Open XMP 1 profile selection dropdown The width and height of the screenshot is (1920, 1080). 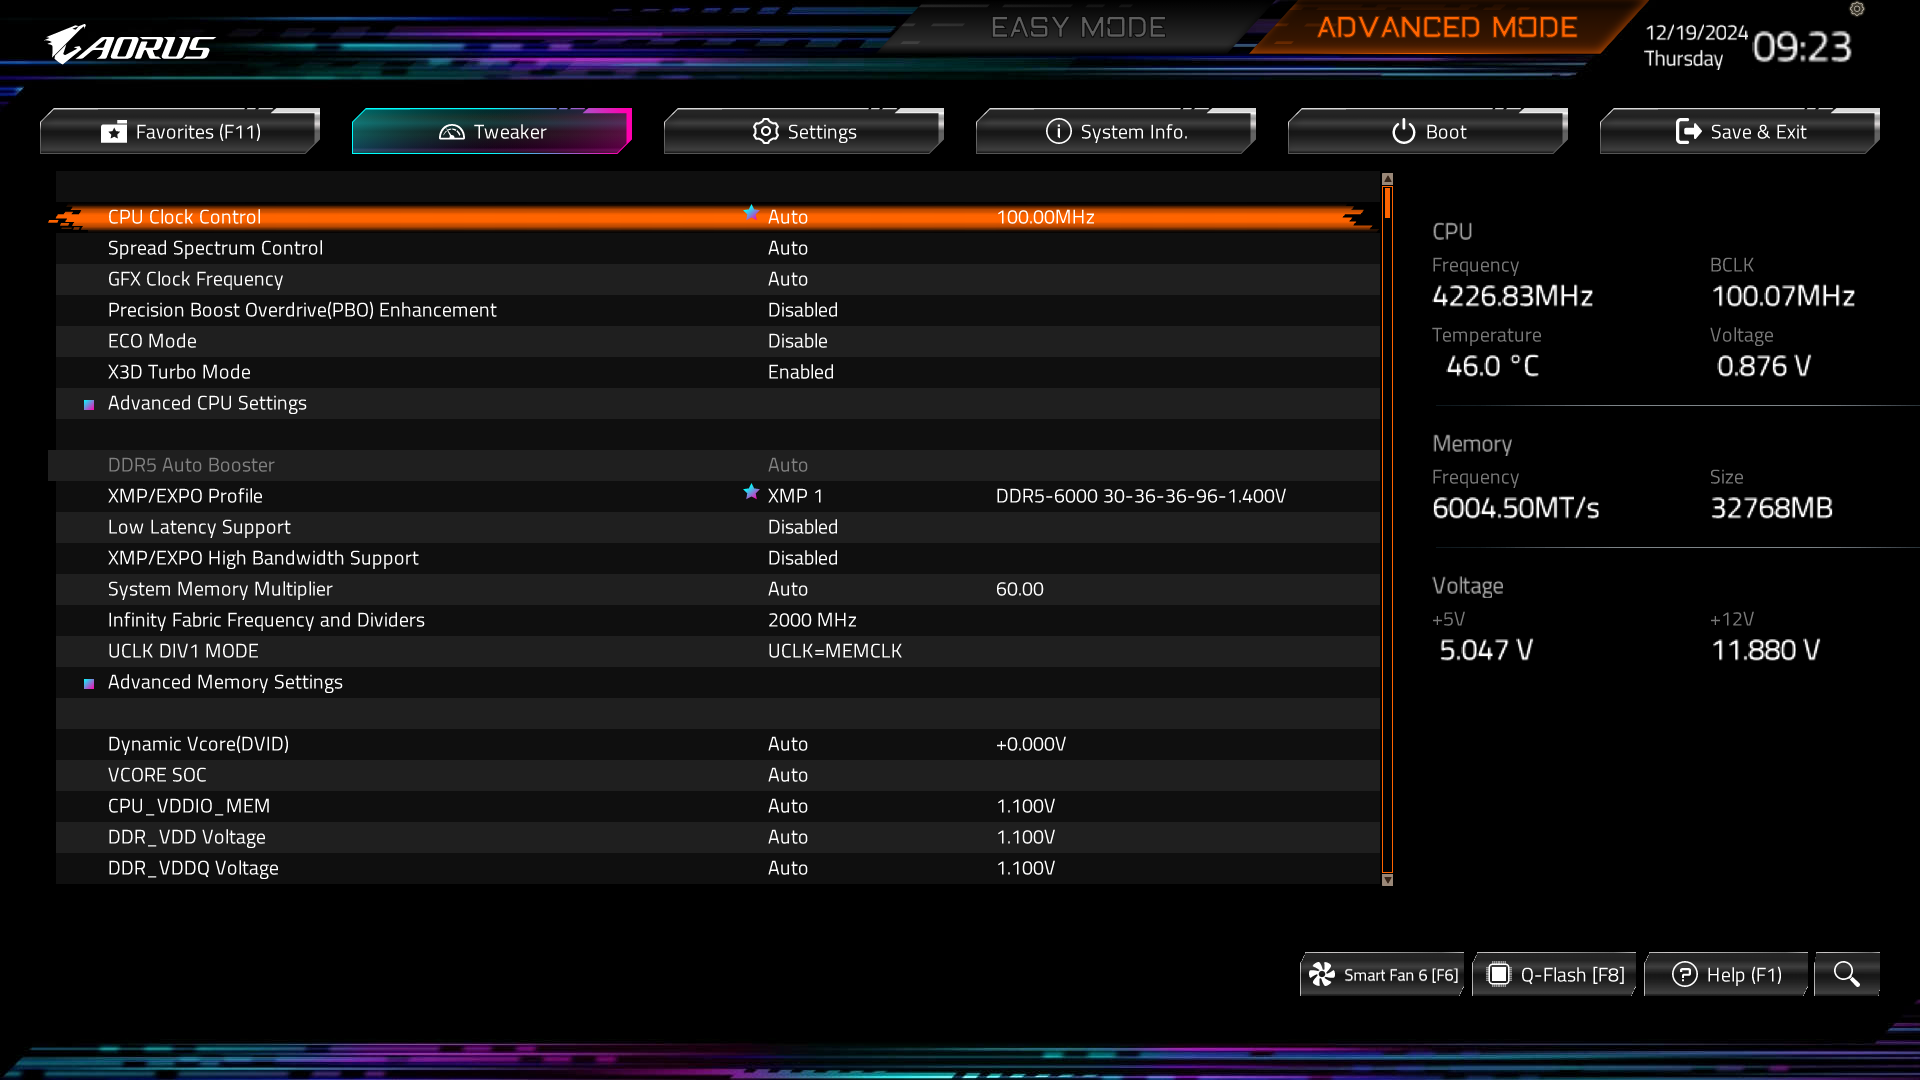(795, 496)
